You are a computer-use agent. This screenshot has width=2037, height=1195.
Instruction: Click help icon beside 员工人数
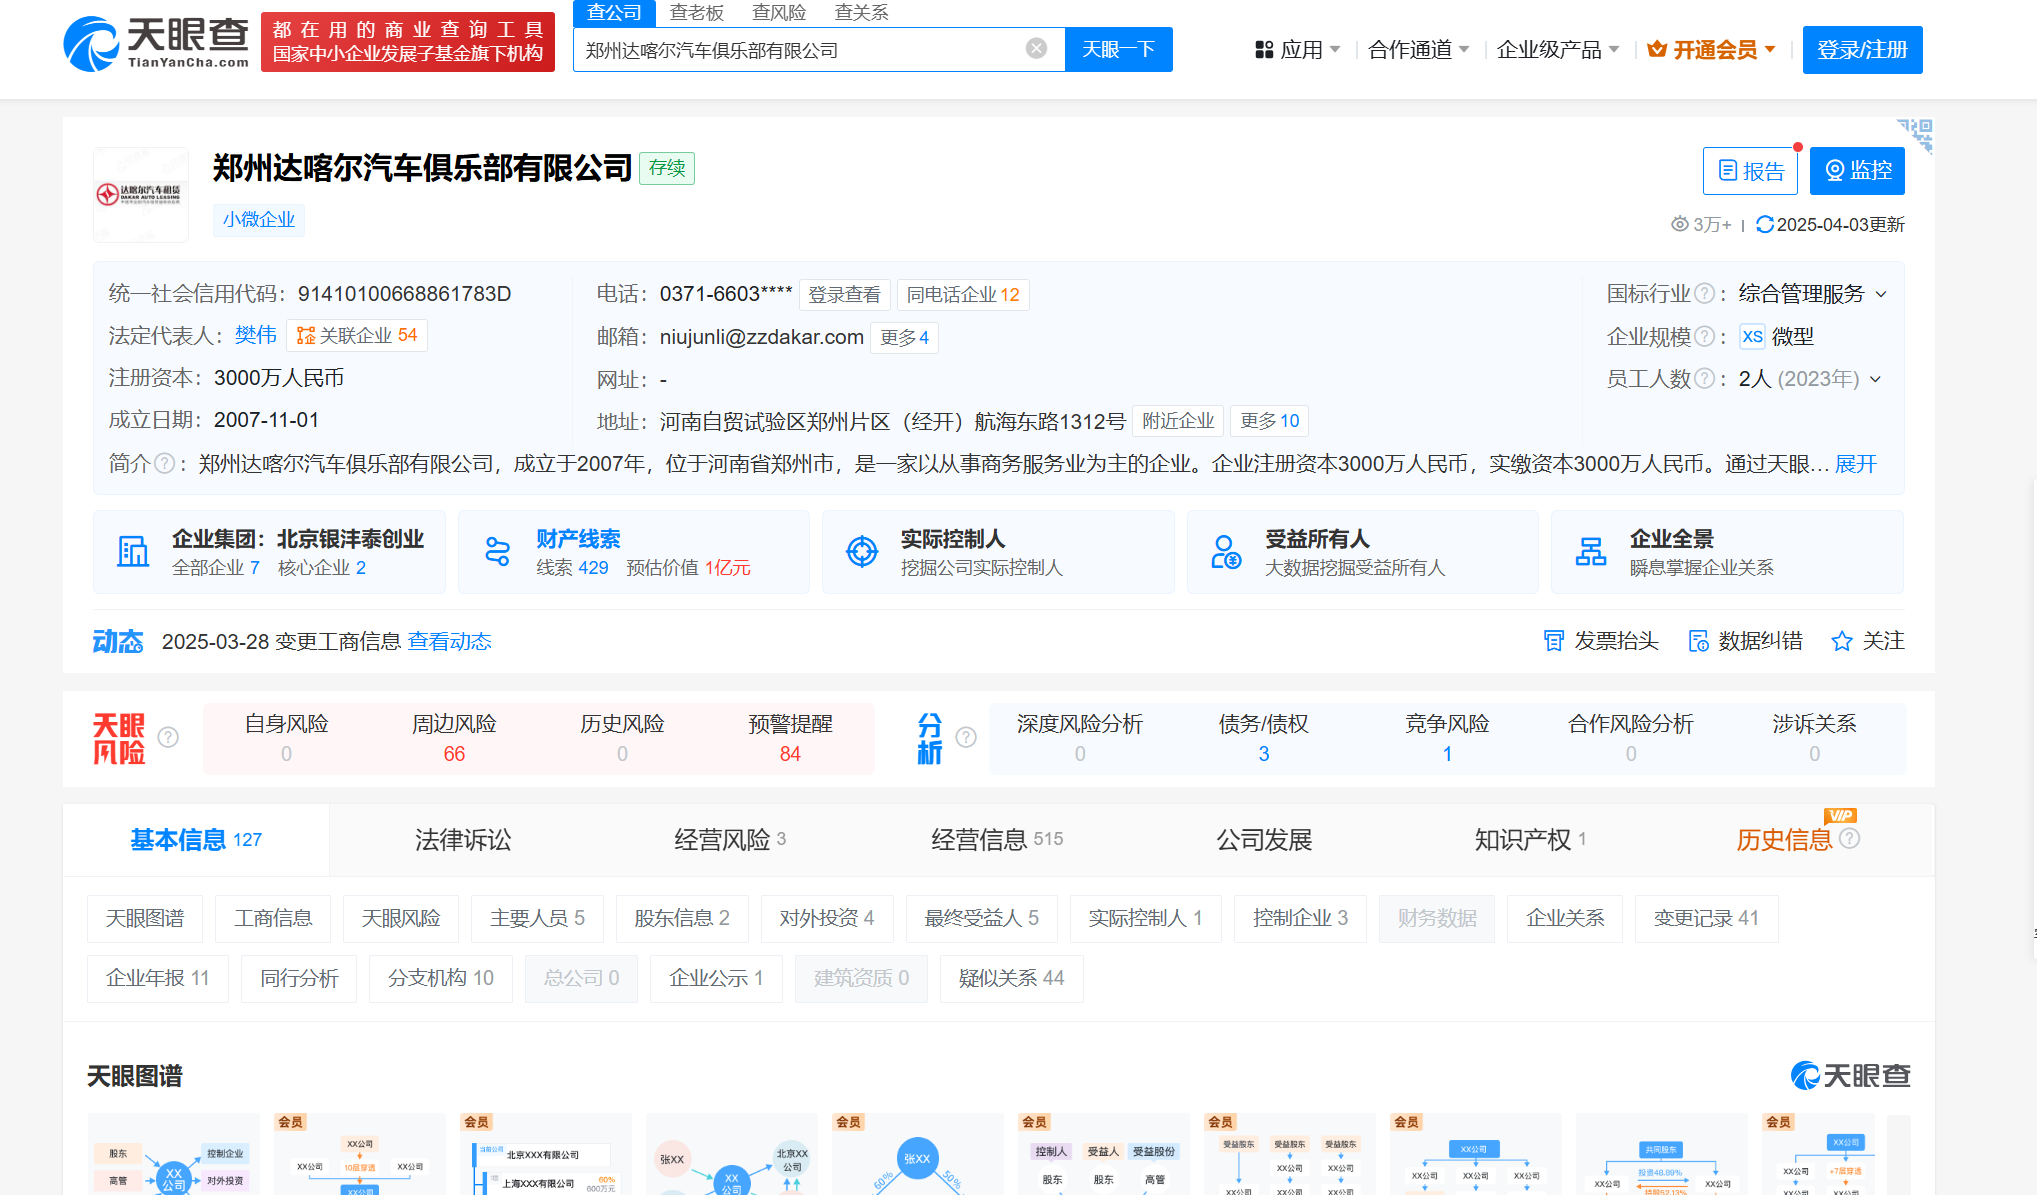point(1705,379)
